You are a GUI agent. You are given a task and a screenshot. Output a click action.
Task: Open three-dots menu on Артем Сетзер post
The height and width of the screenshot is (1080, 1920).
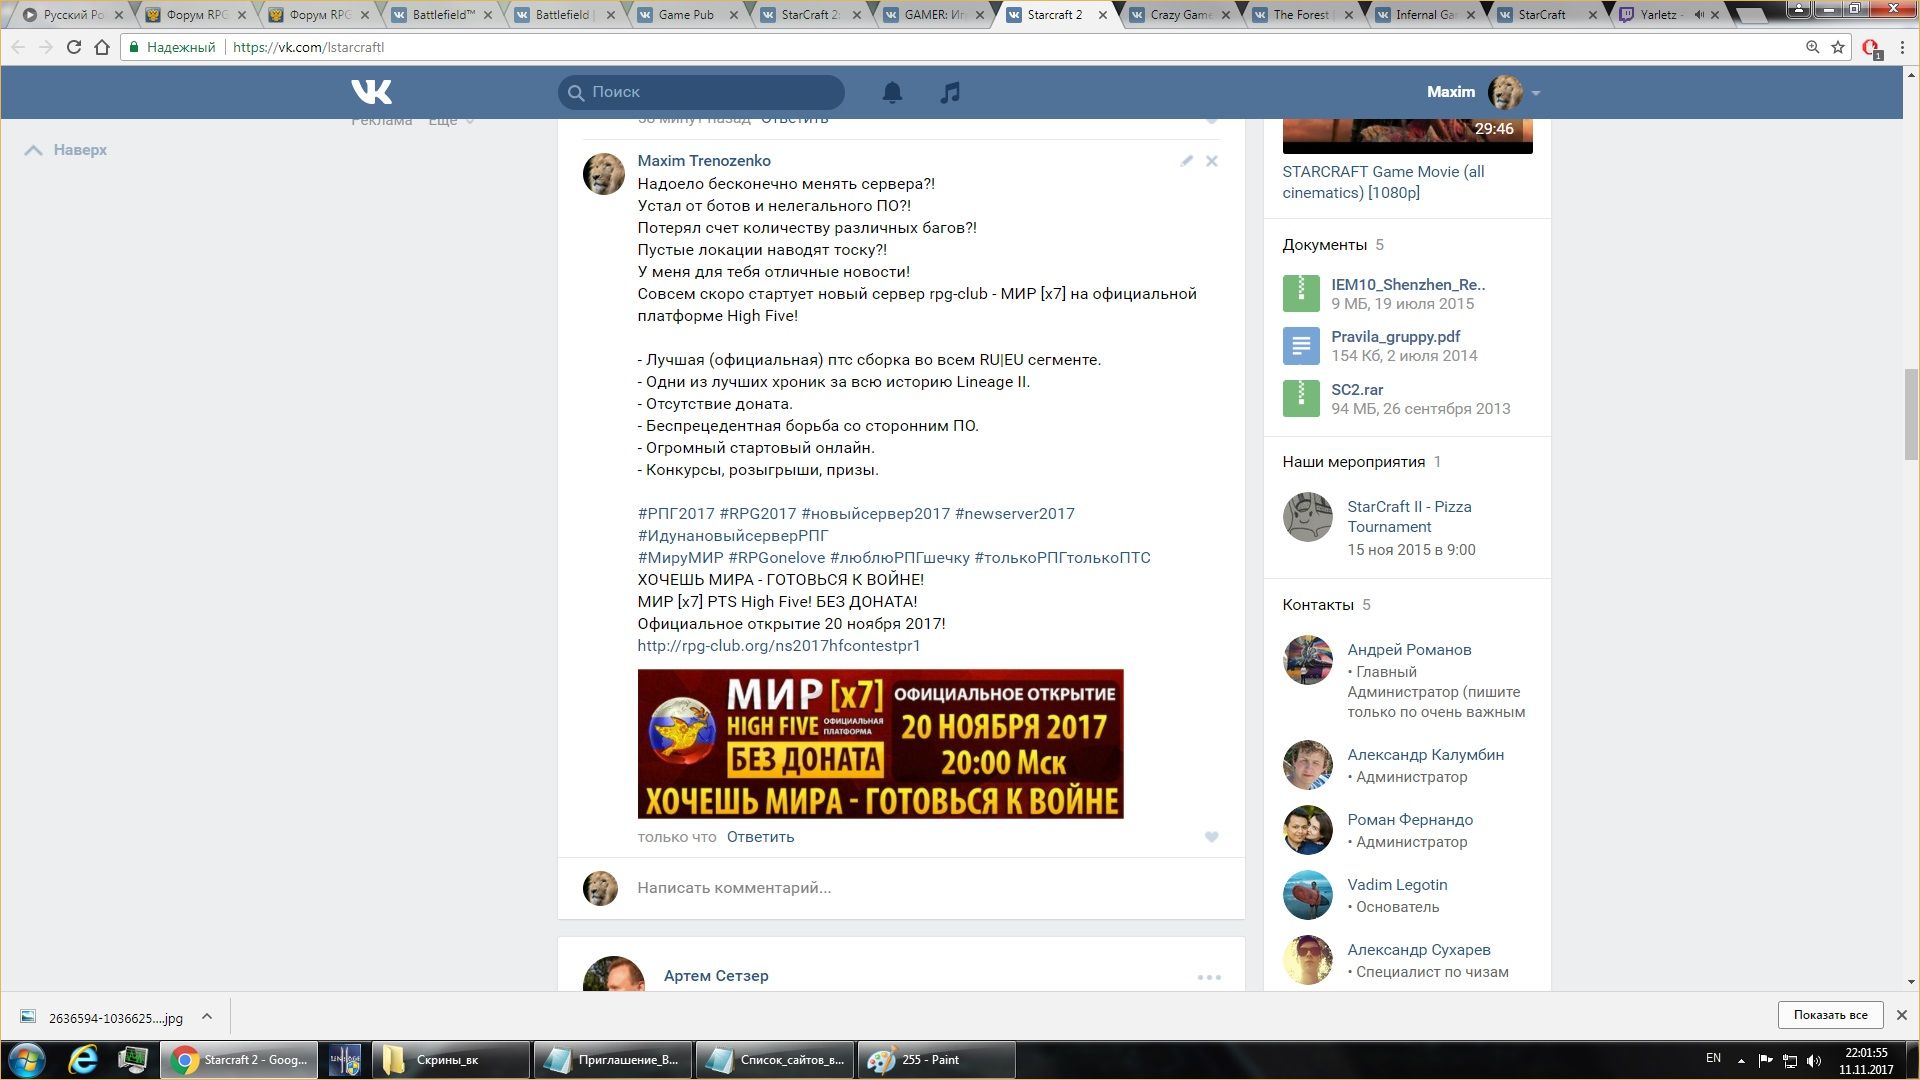(x=1209, y=977)
